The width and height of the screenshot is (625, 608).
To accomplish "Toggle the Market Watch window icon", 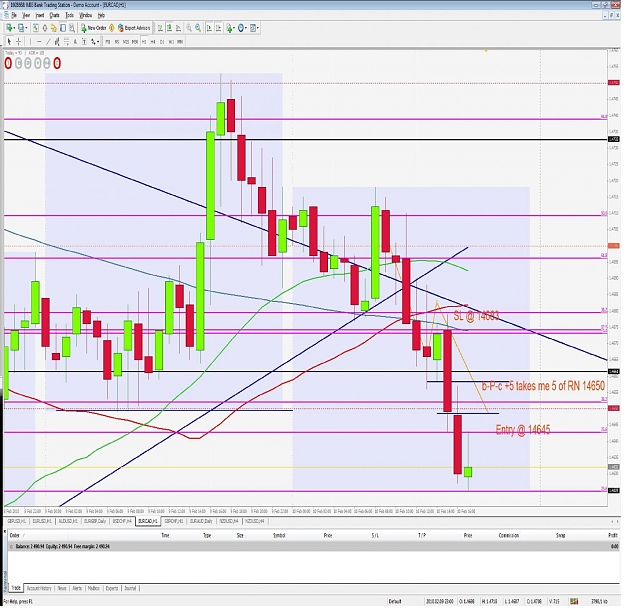I will coord(35,28).
